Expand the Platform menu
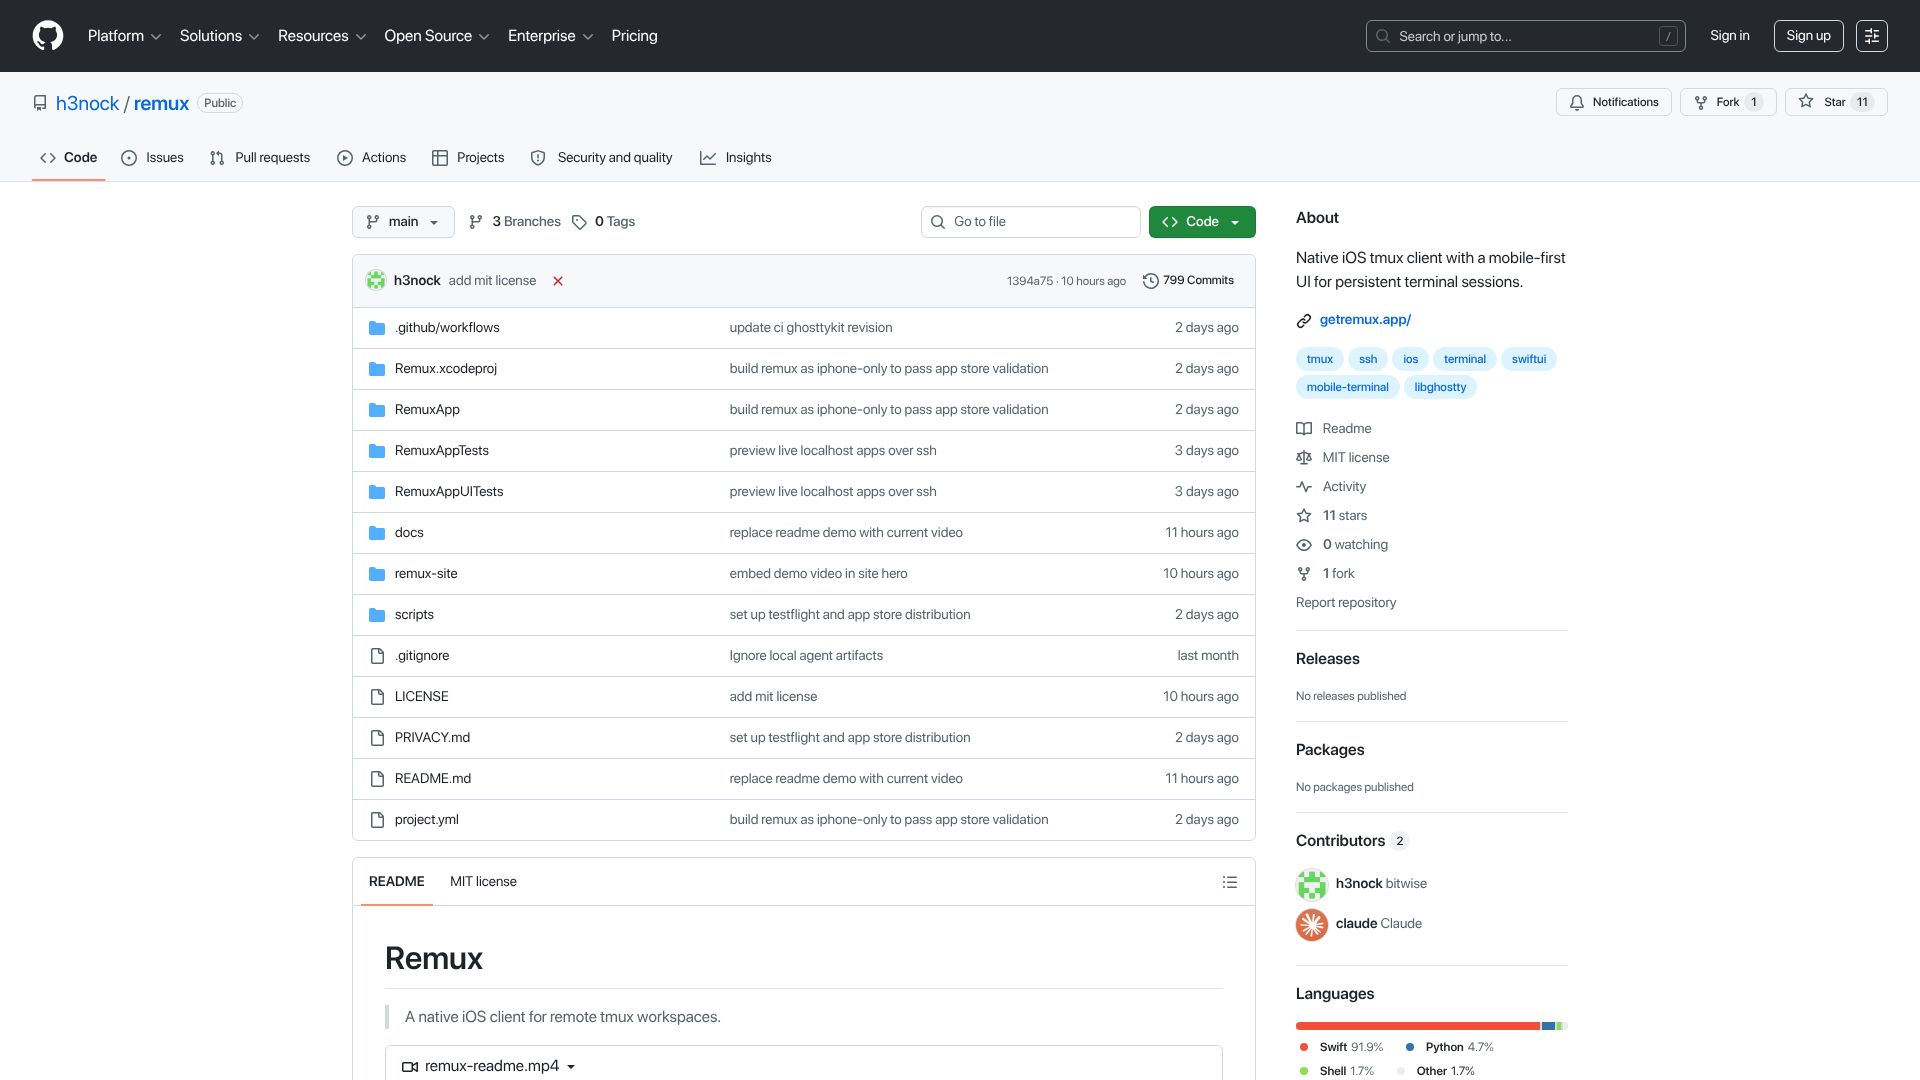This screenshot has height=1080, width=1920. coord(124,36)
